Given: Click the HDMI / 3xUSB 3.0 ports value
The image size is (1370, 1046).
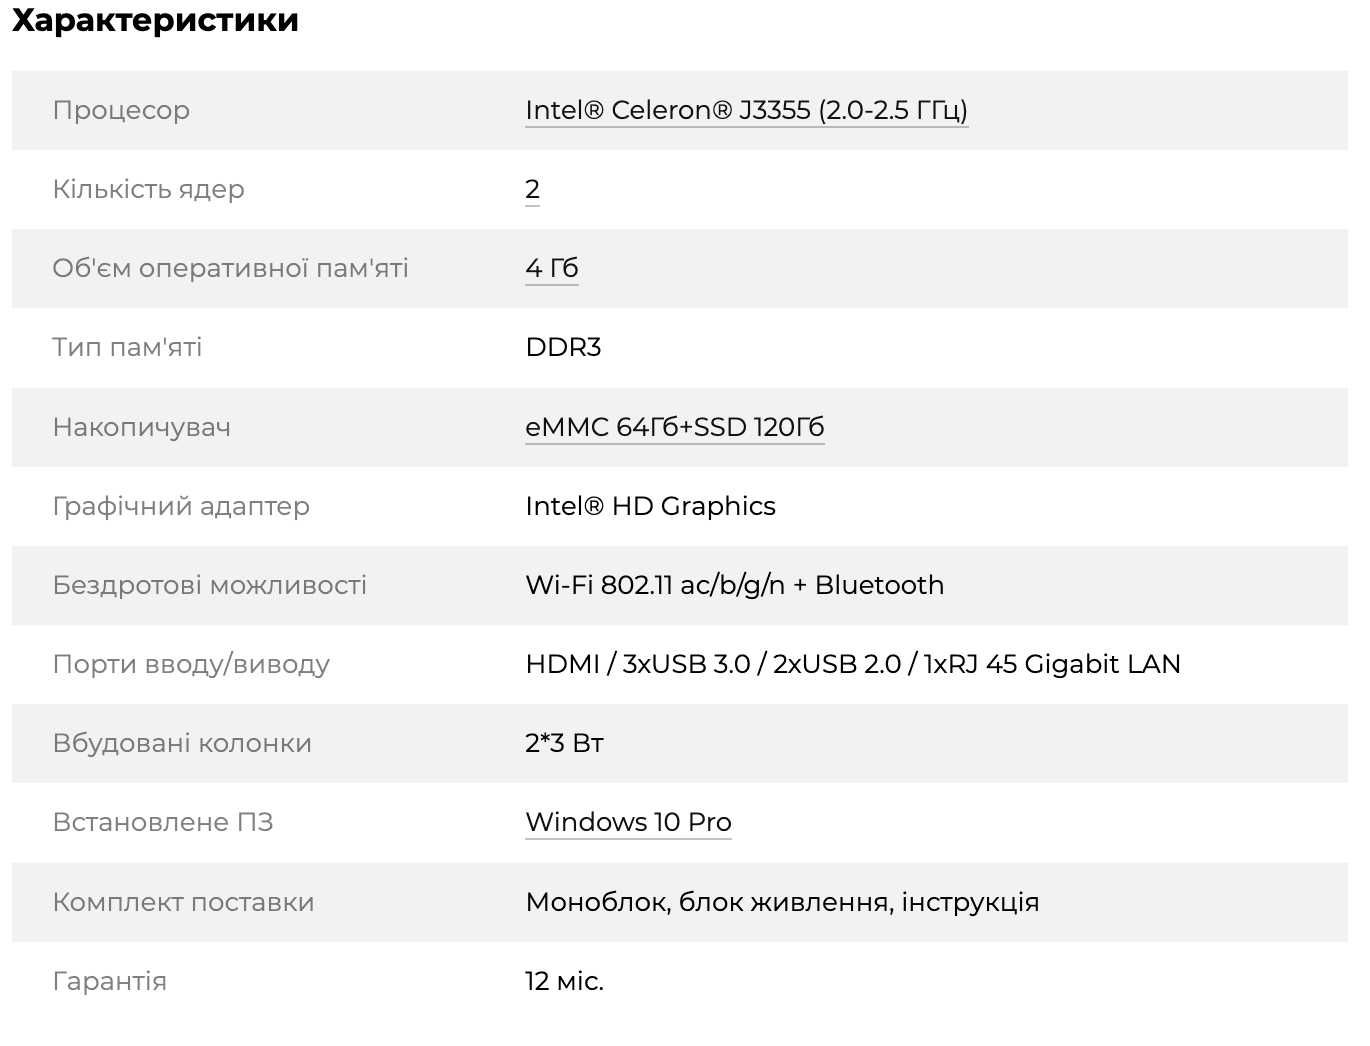Looking at the screenshot, I should [x=853, y=664].
